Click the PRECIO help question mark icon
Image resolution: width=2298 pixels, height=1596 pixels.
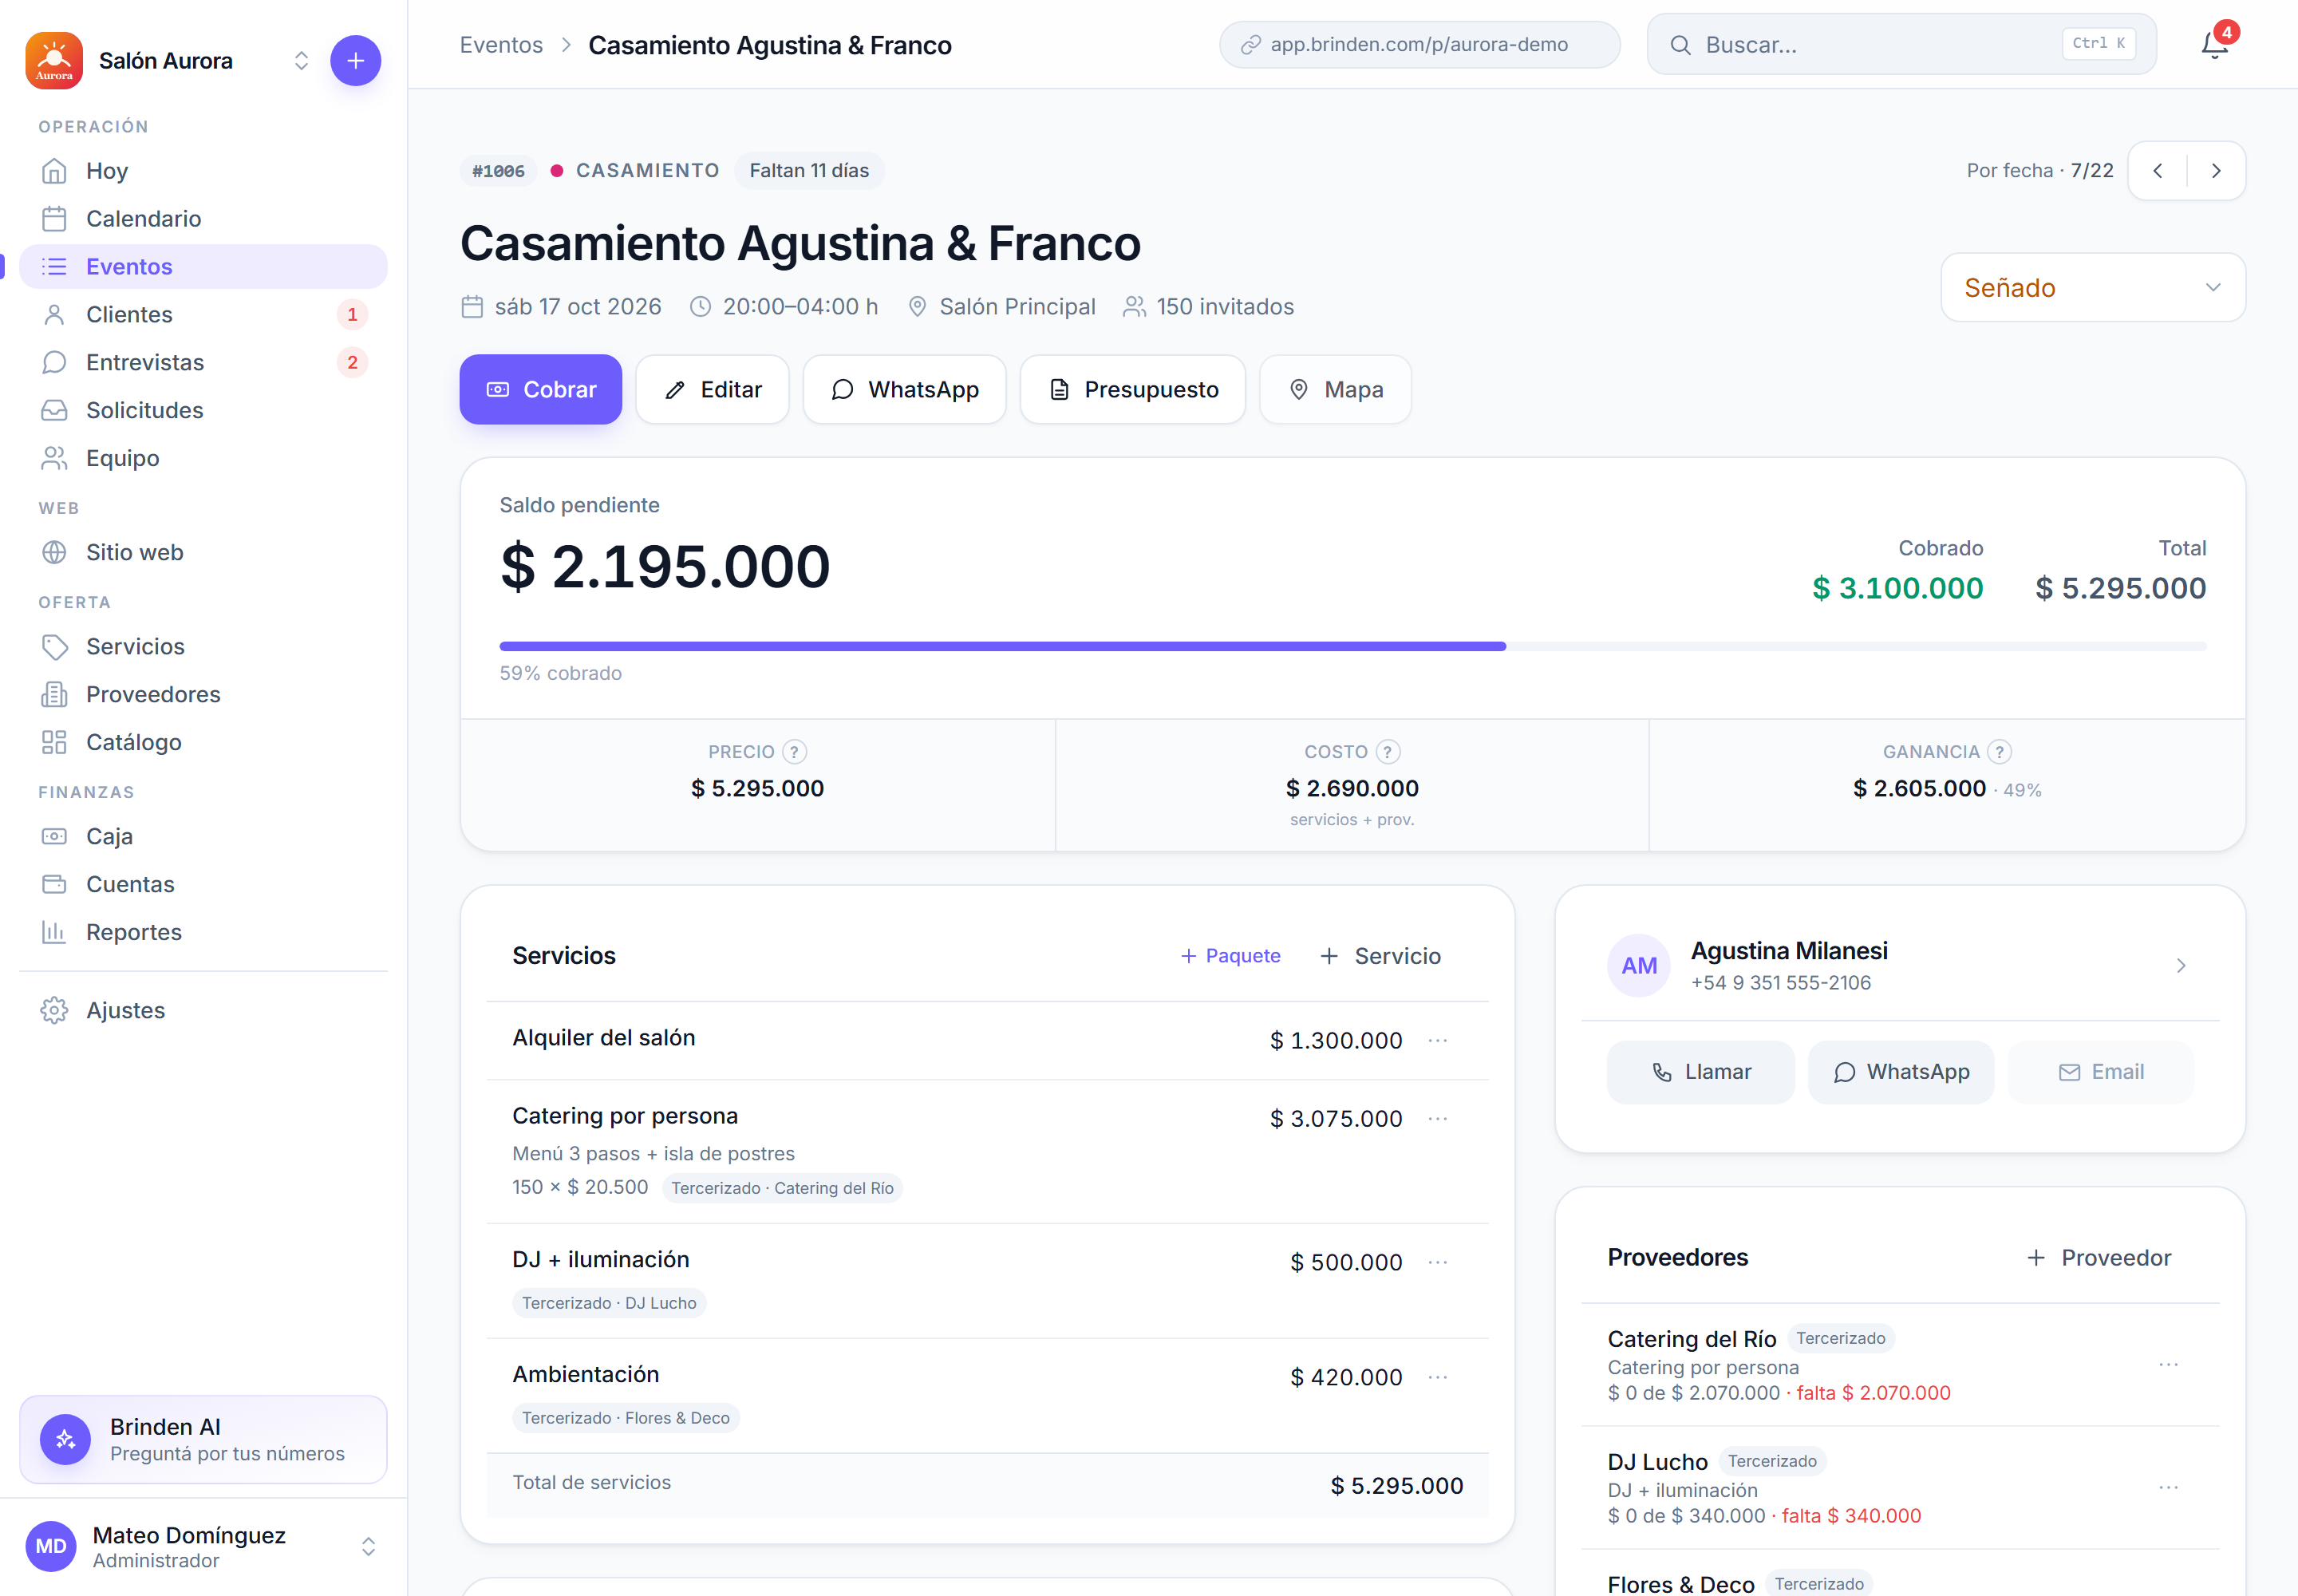pos(794,752)
